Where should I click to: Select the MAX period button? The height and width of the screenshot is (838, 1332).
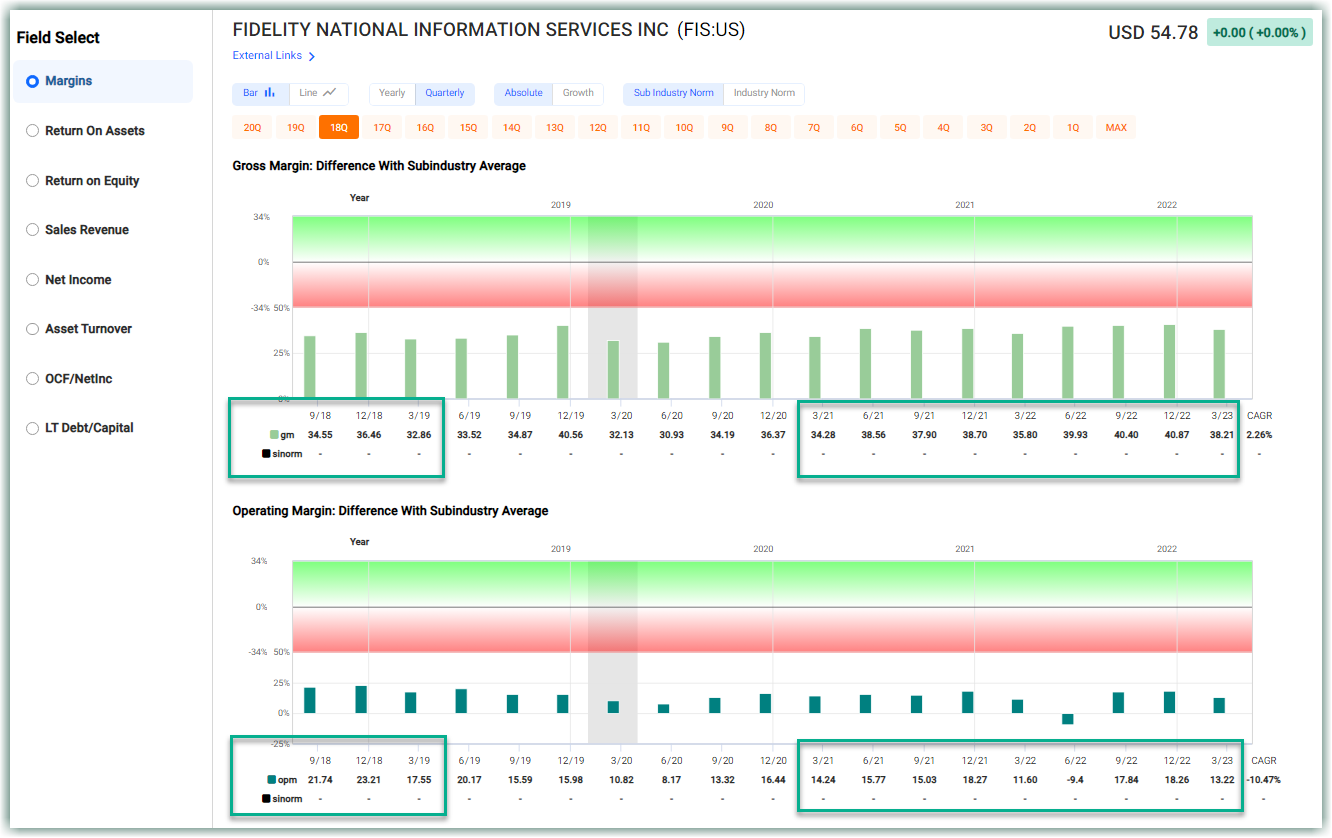(1116, 128)
